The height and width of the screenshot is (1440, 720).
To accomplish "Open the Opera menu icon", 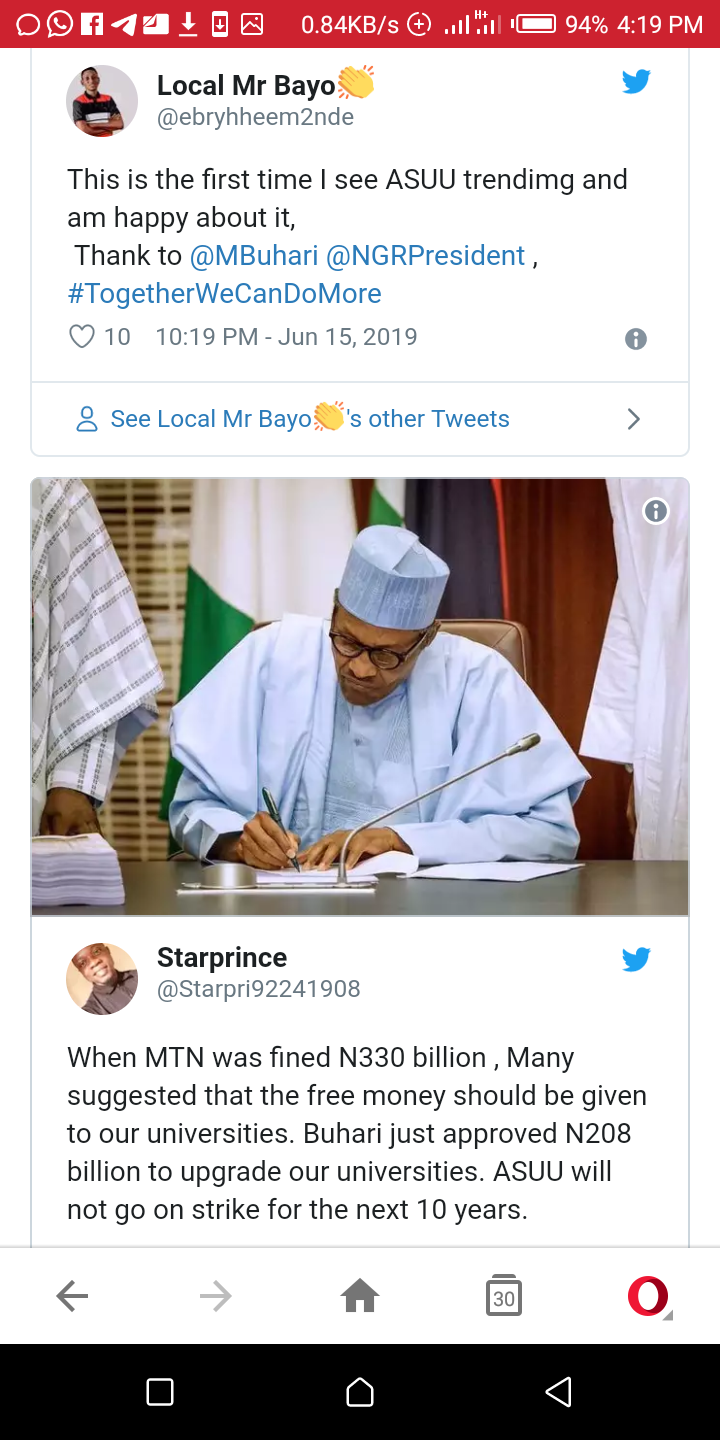I will [648, 1297].
